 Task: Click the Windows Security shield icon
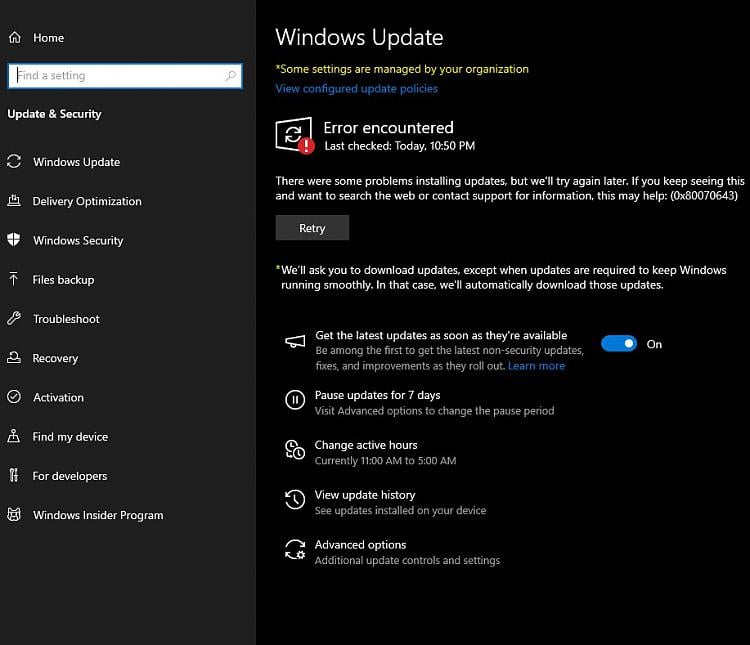pyautogui.click(x=14, y=240)
